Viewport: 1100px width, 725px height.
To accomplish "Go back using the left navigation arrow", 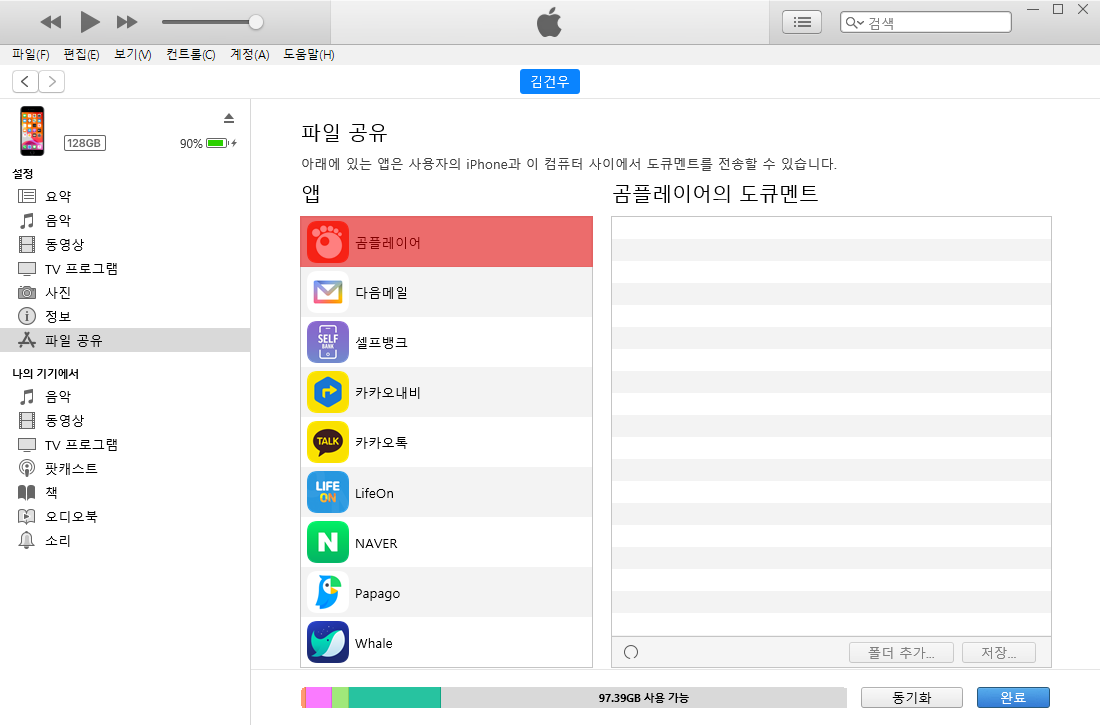I will (24, 81).
